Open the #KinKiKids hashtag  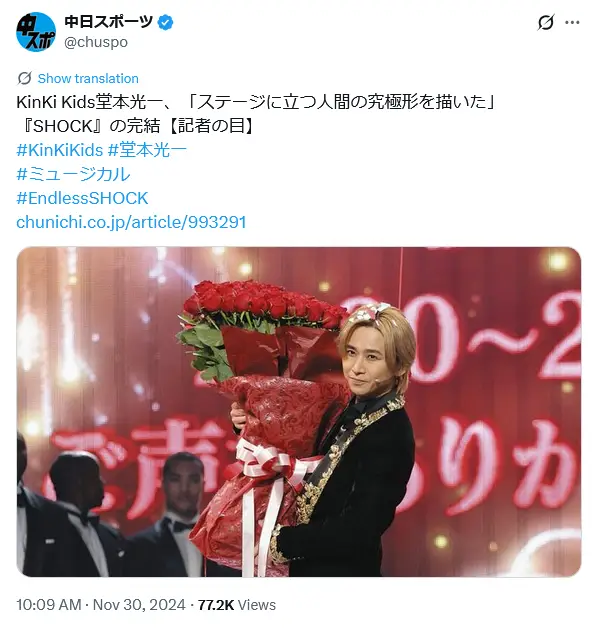[60, 150]
